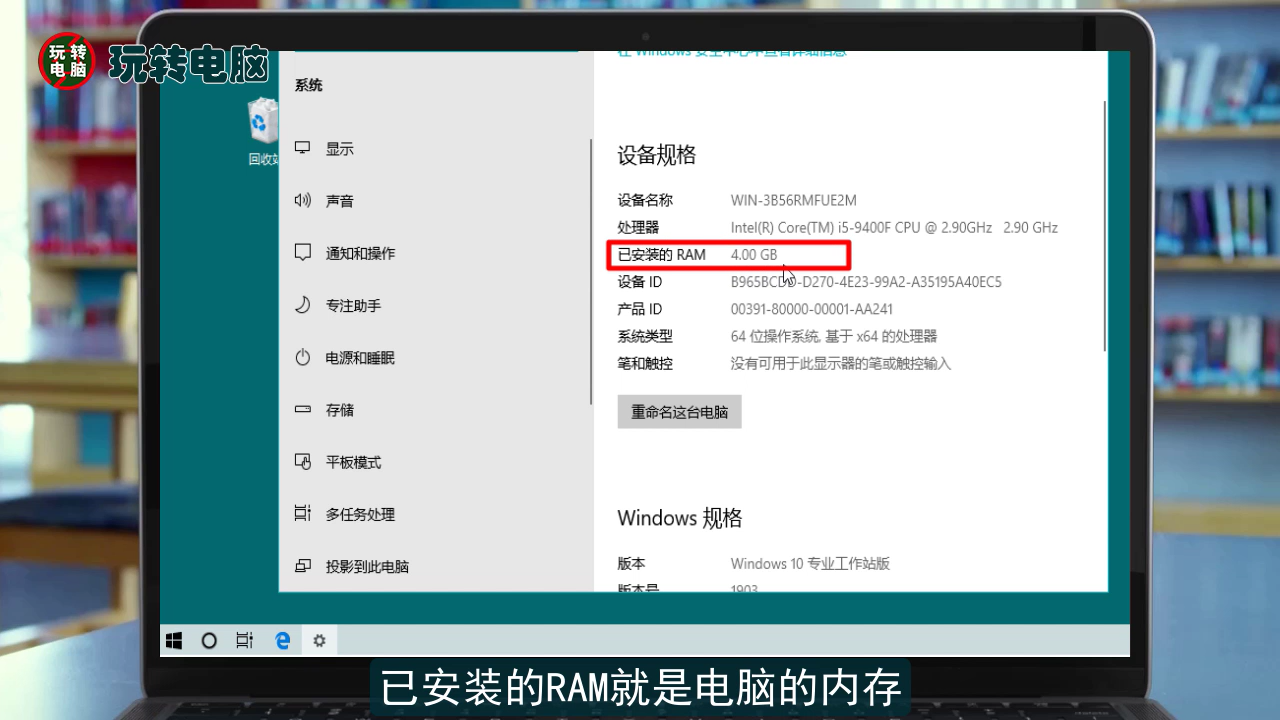Select the Intel Core i5-9400F processor text
1280x720 pixels.
tap(894, 227)
